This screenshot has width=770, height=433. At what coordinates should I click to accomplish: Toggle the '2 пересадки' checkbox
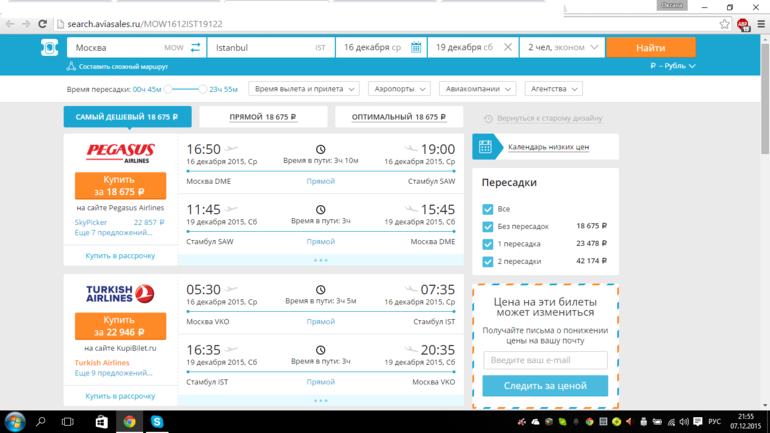click(x=488, y=261)
